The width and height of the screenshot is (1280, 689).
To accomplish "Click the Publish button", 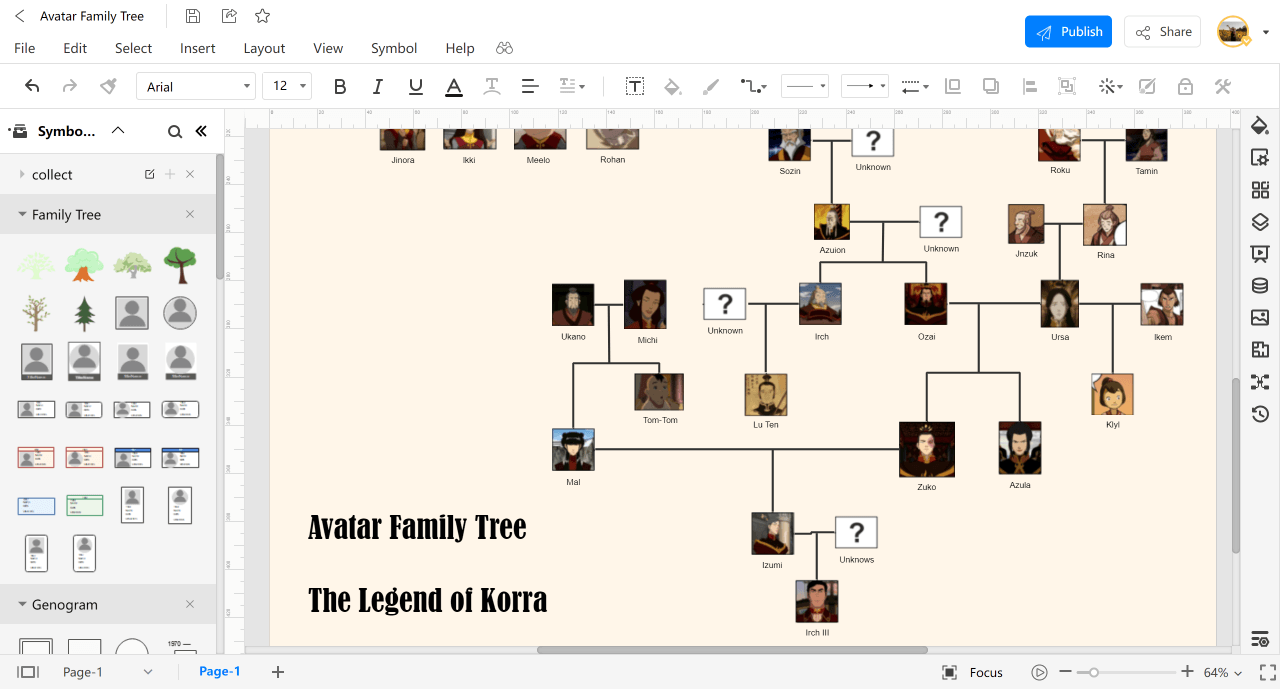I will point(1068,31).
